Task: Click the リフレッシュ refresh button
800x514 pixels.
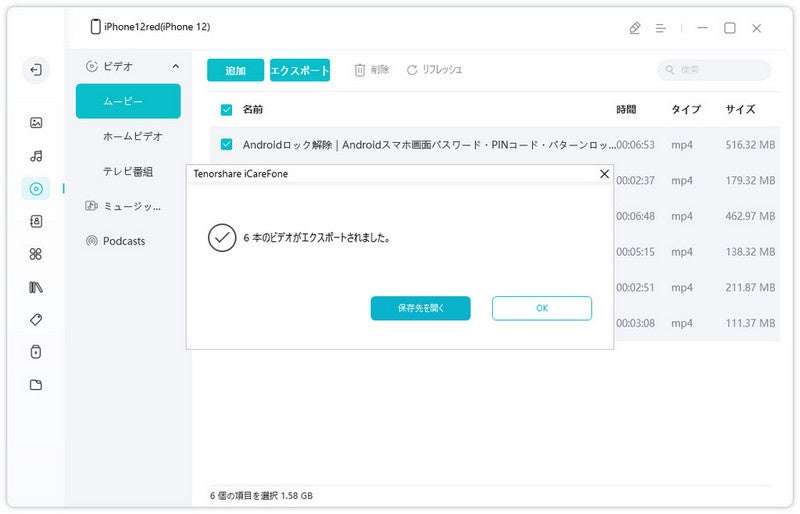Action: 434,70
